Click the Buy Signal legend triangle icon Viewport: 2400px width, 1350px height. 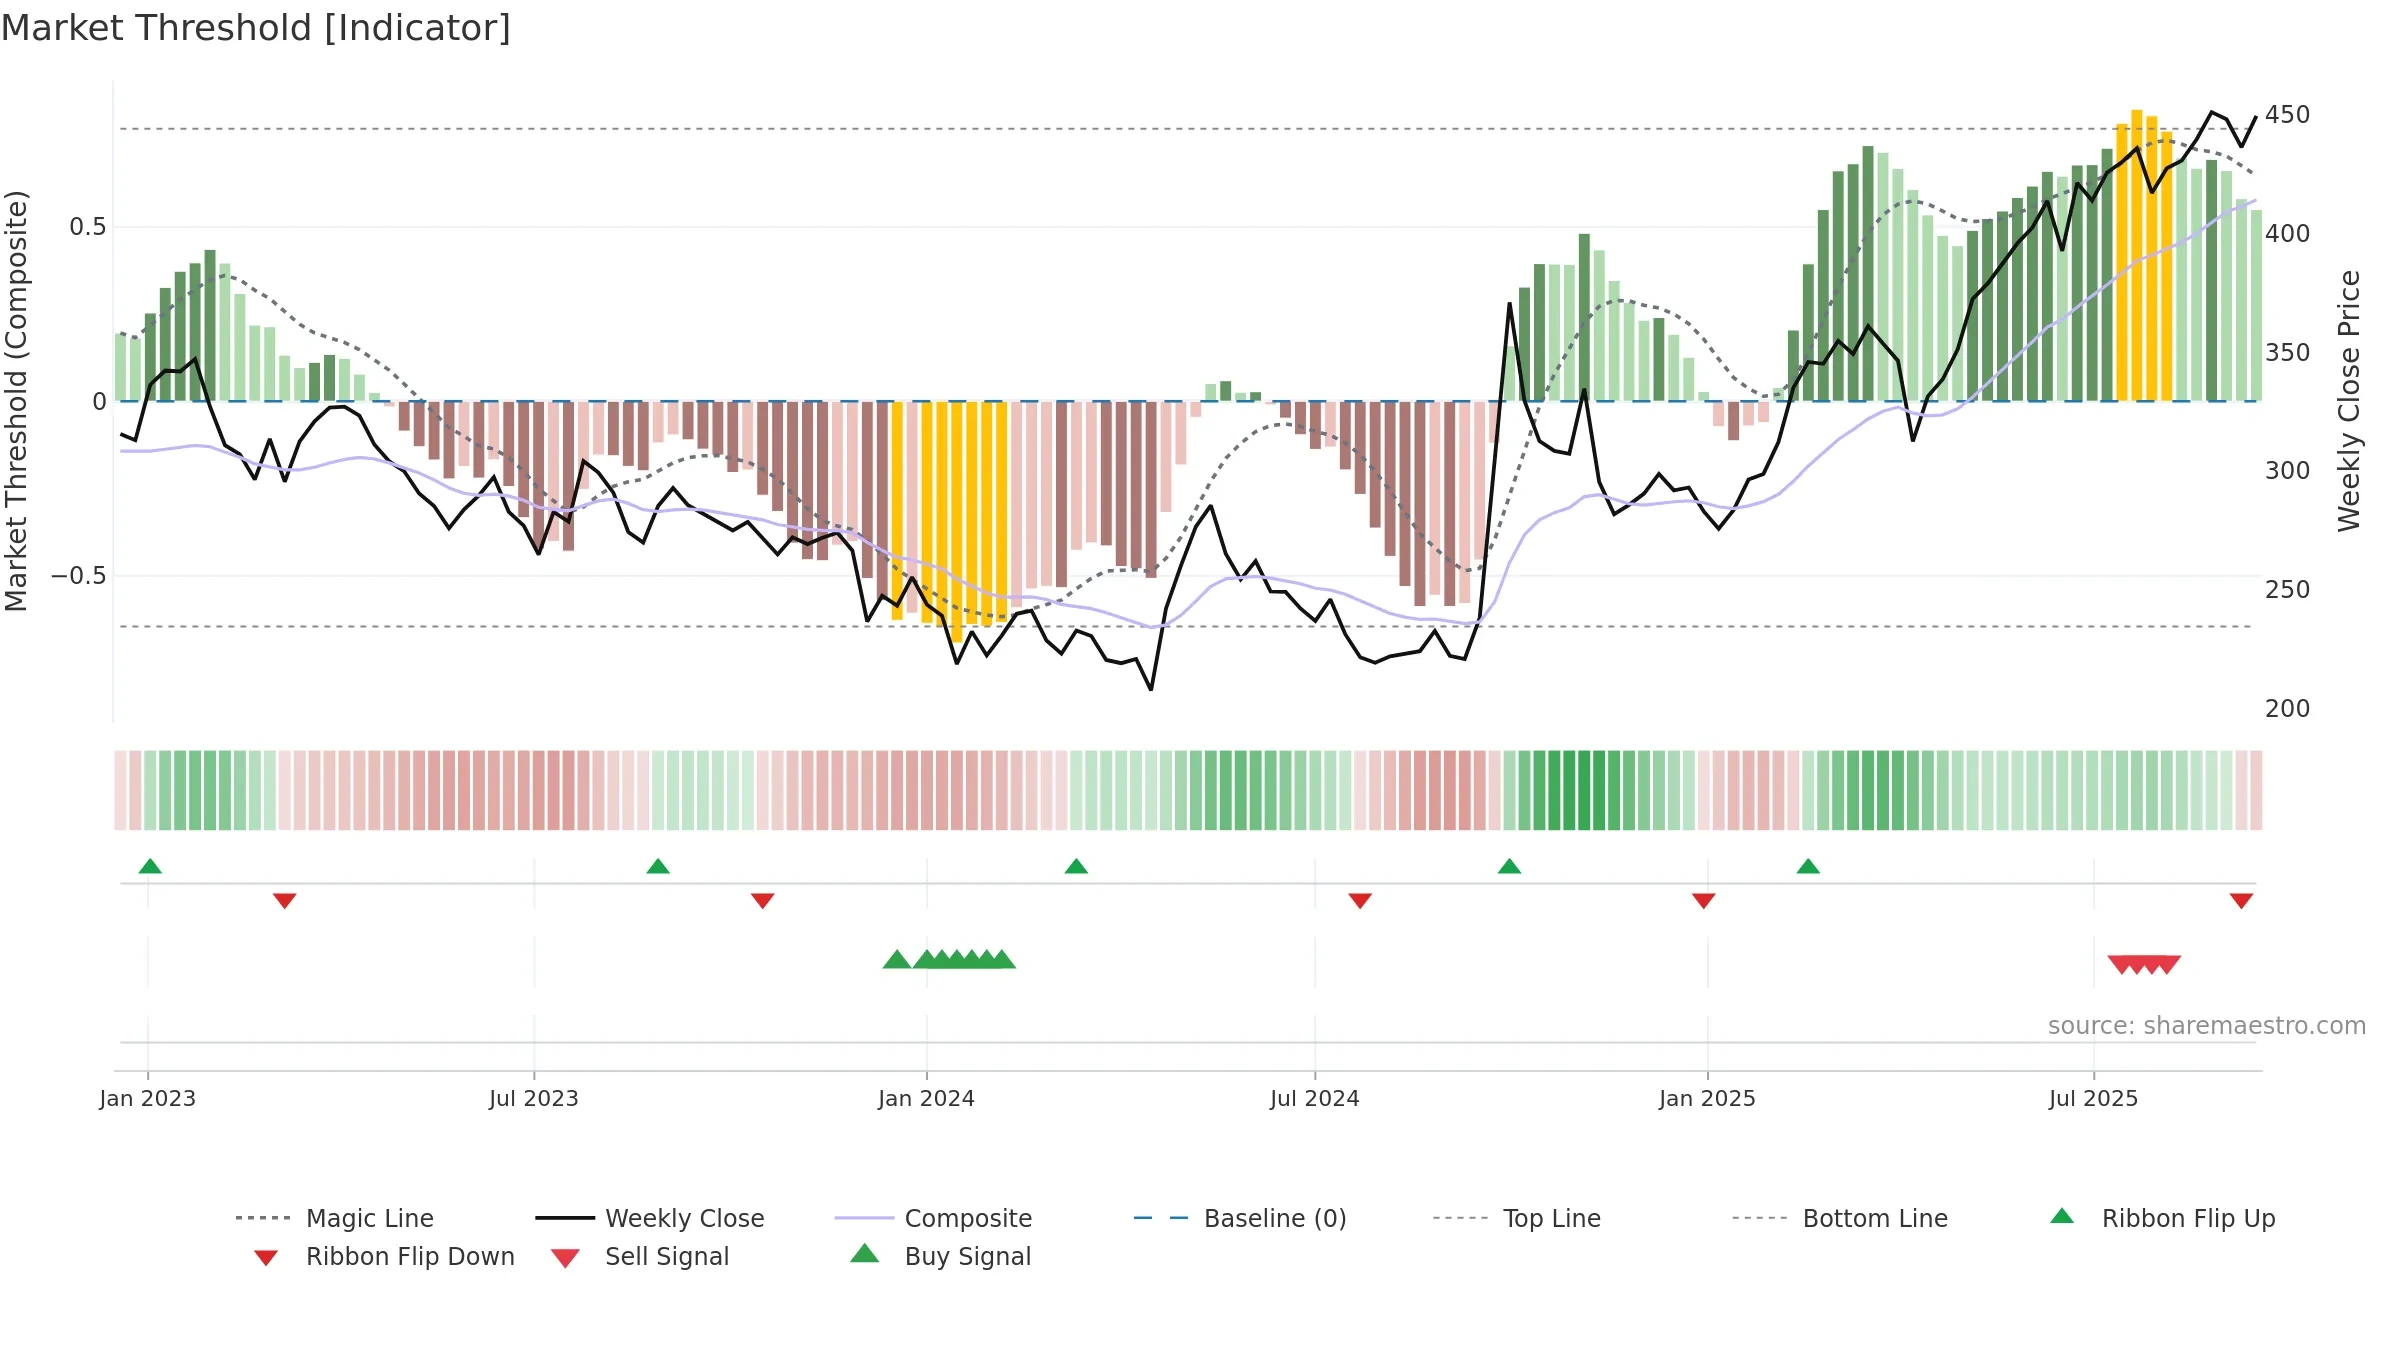pos(865,1254)
